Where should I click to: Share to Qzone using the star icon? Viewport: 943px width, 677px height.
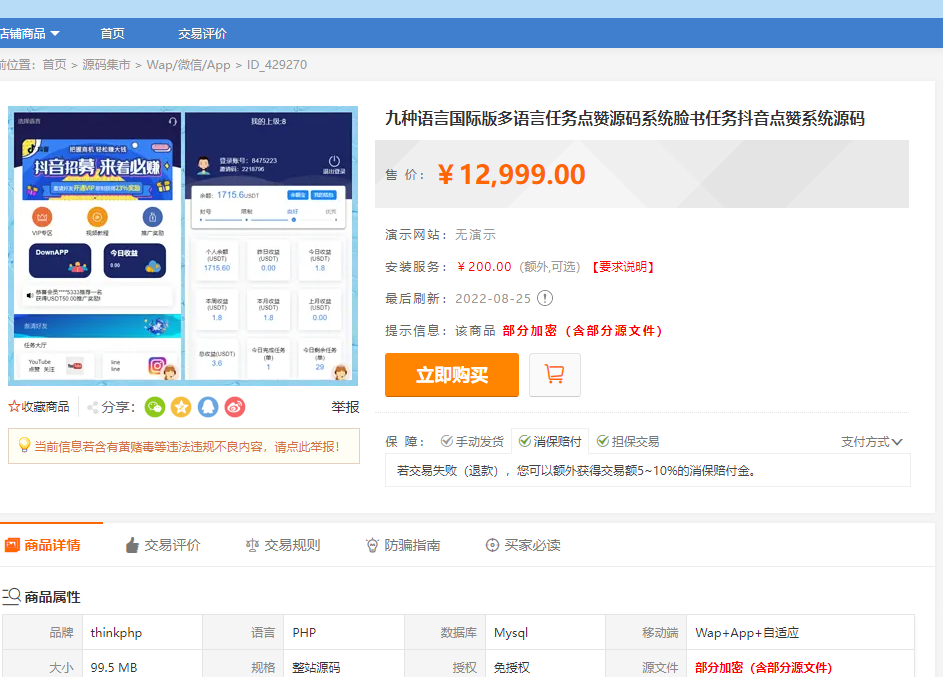point(181,407)
